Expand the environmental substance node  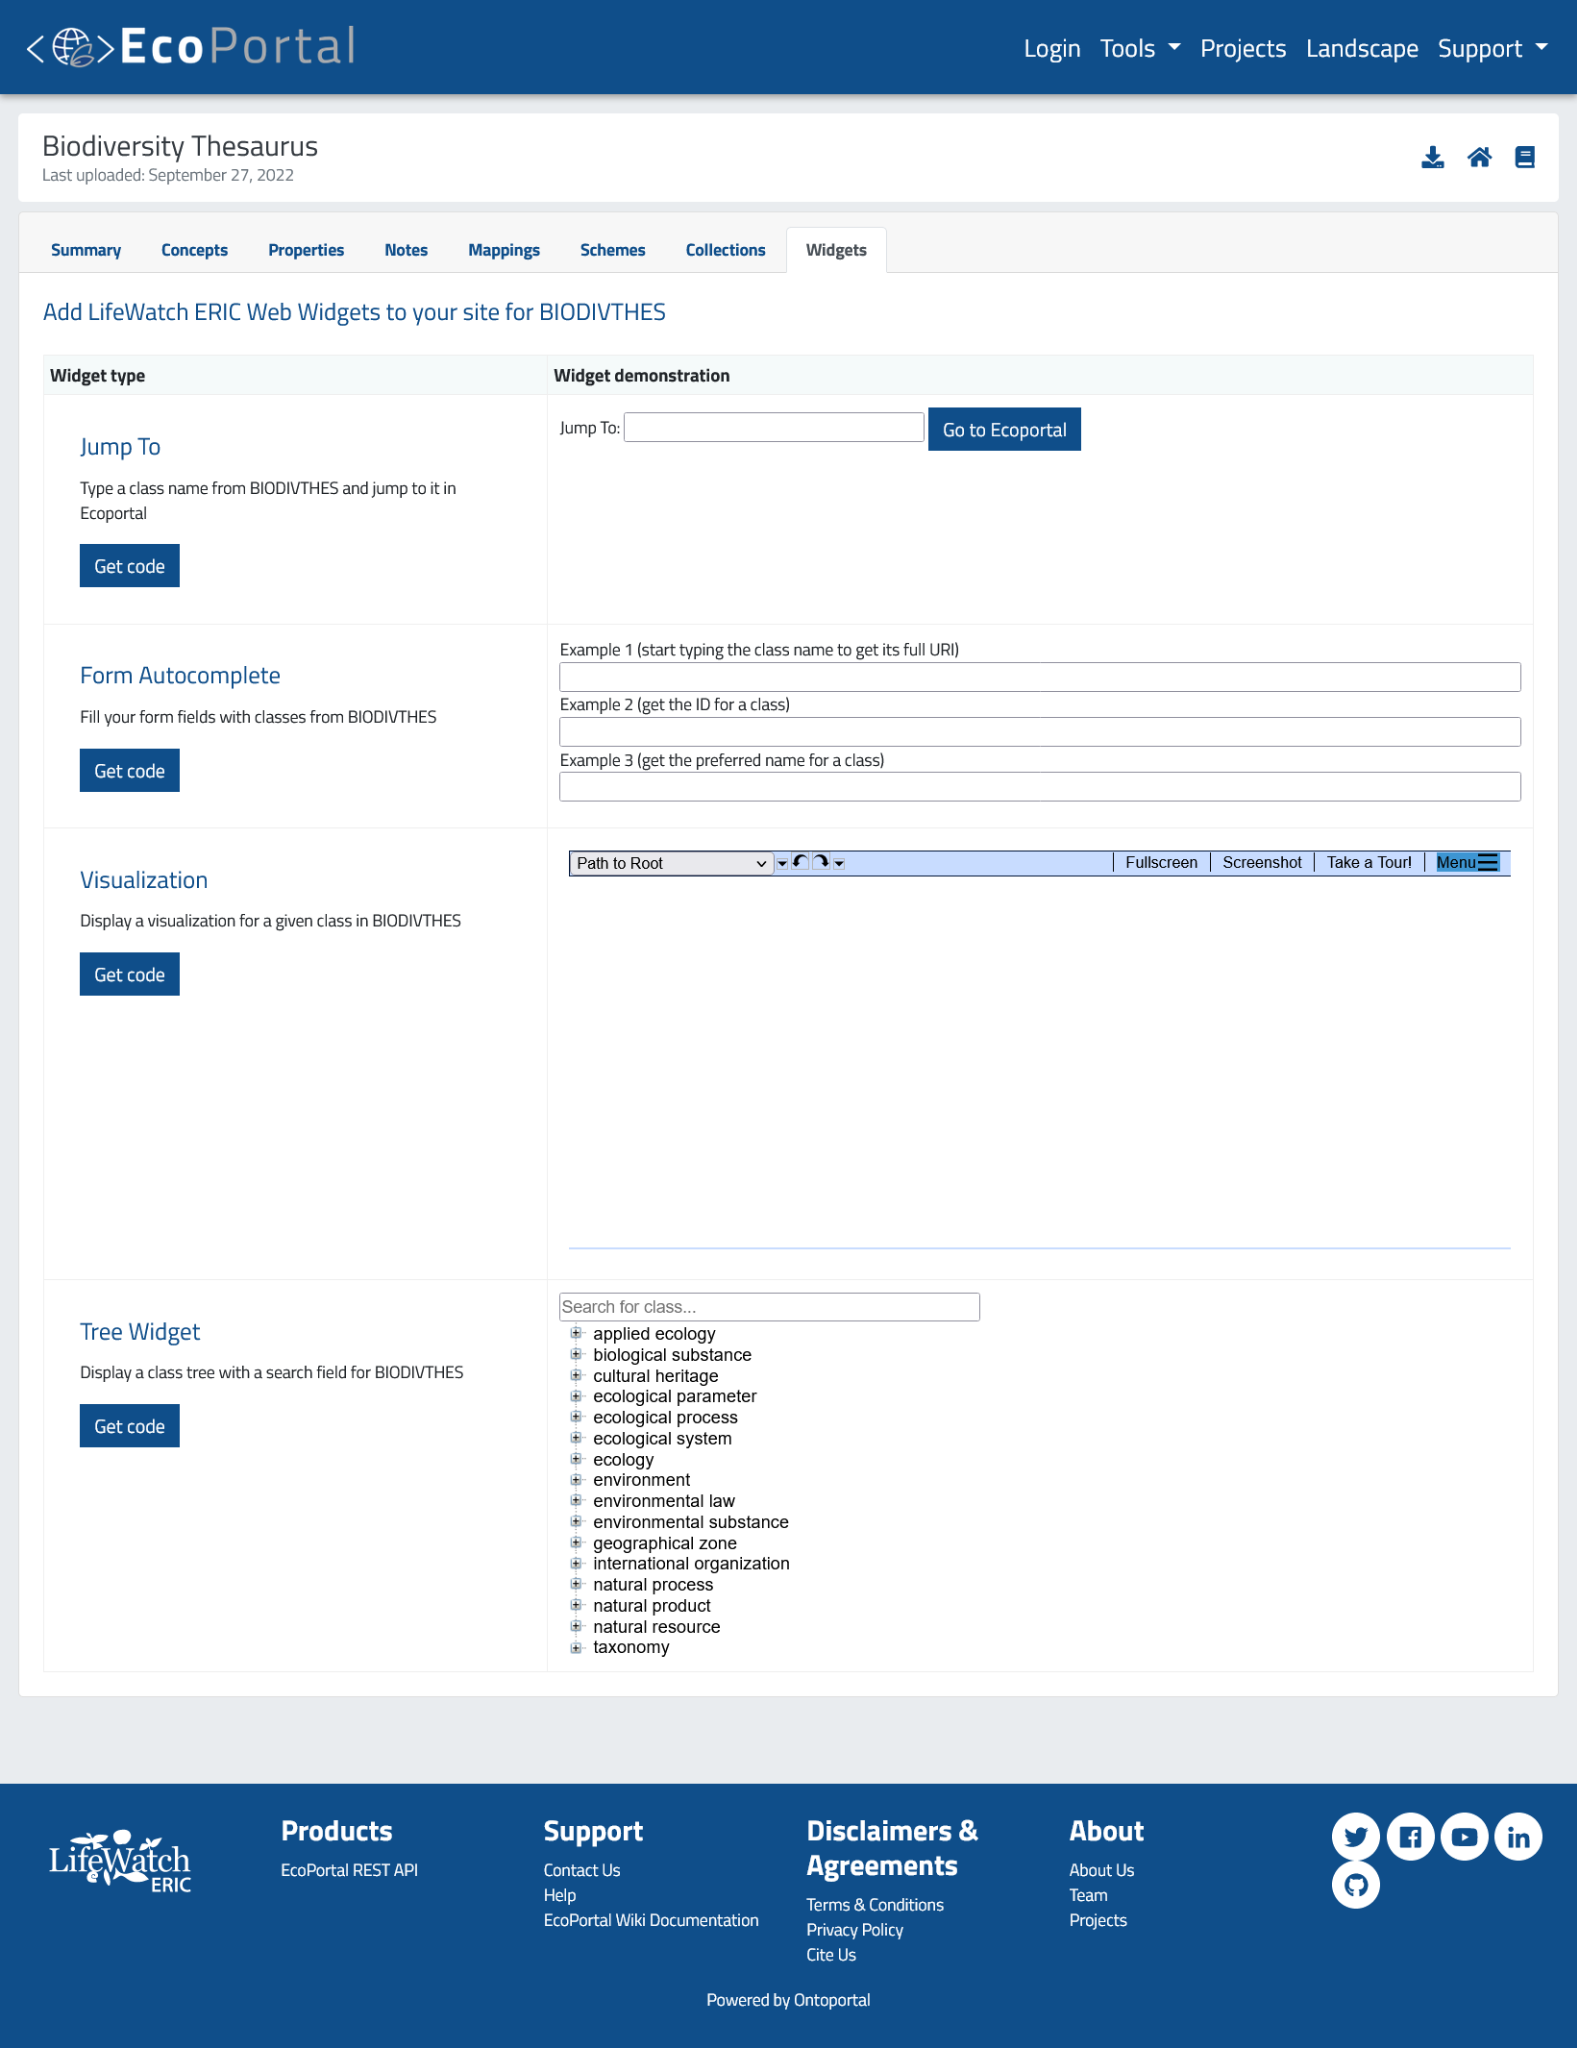pyautogui.click(x=576, y=1521)
